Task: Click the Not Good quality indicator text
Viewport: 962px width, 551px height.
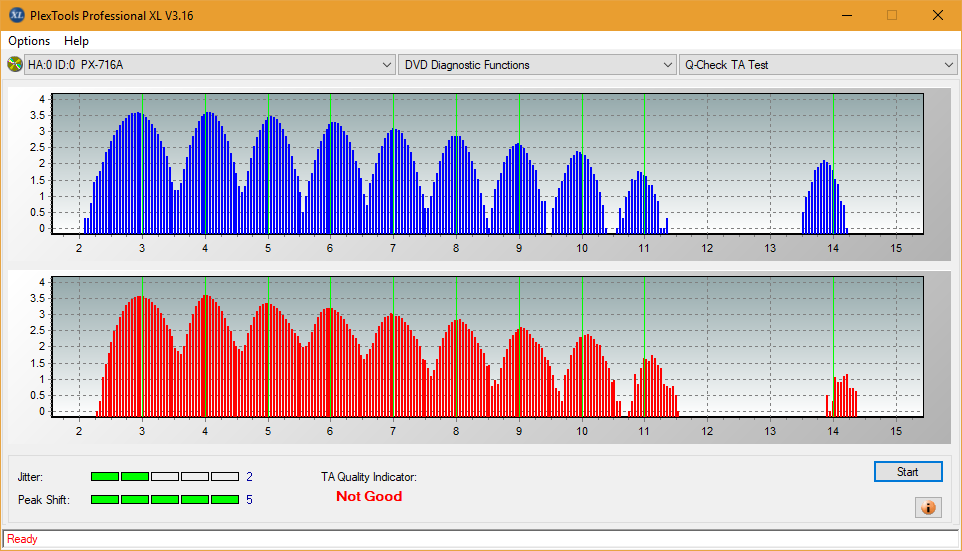Action: tap(369, 496)
